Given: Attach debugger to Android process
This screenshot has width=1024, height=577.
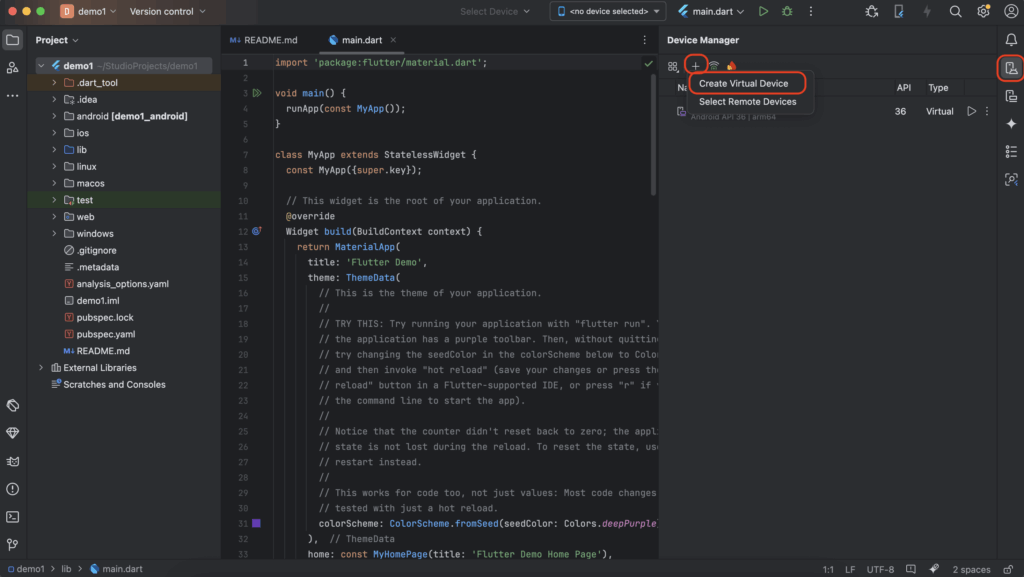Looking at the screenshot, I should coord(872,11).
